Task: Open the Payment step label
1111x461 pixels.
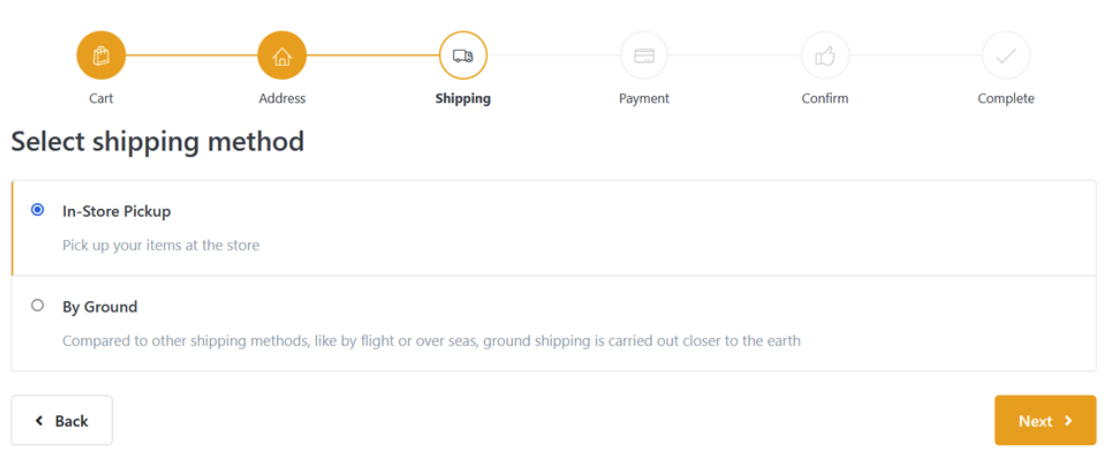Action: click(x=644, y=99)
